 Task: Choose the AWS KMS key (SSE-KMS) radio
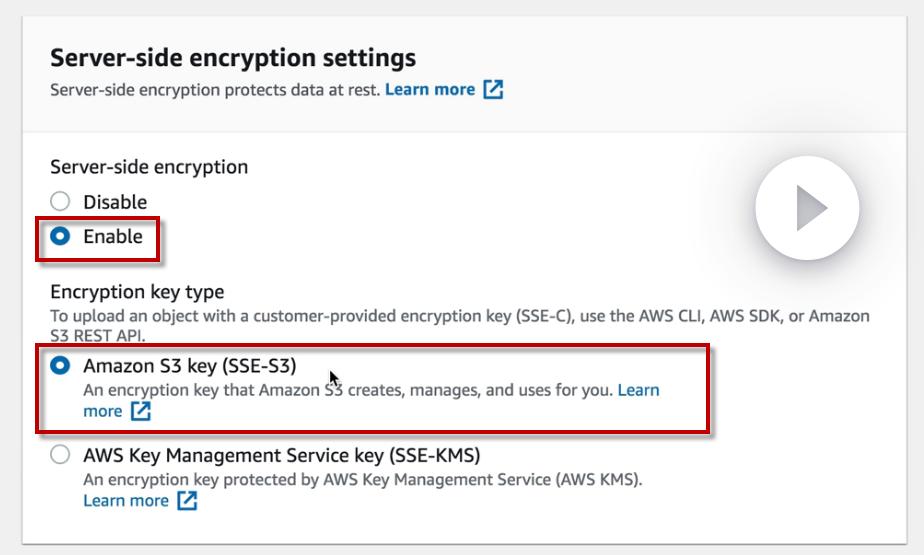point(61,456)
